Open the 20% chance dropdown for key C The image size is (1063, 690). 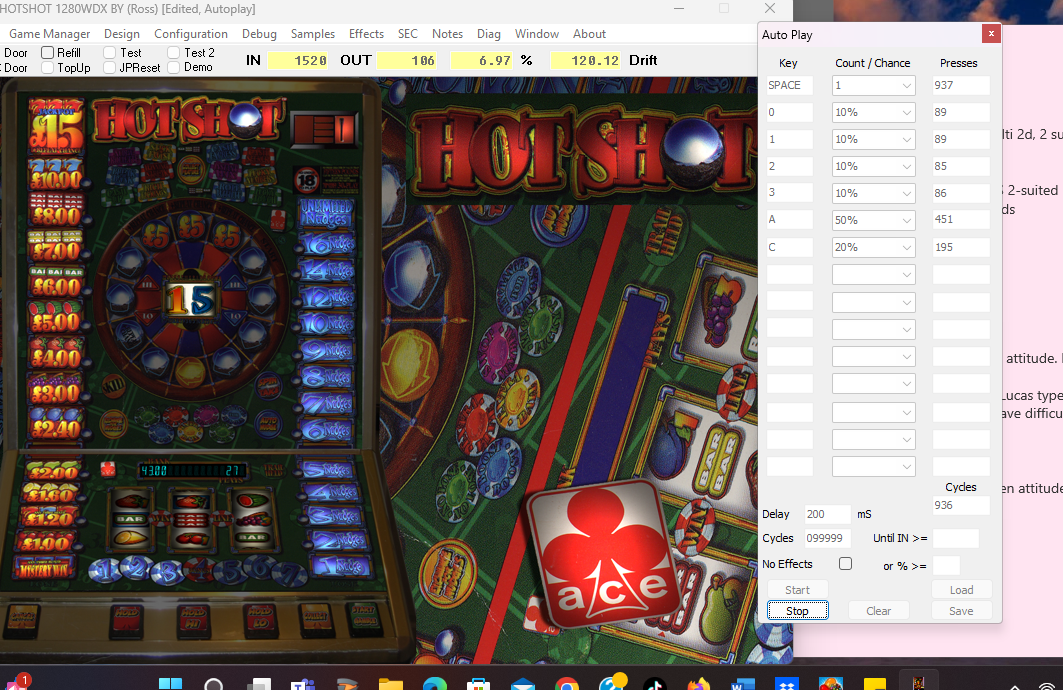pyautogui.click(x=874, y=247)
